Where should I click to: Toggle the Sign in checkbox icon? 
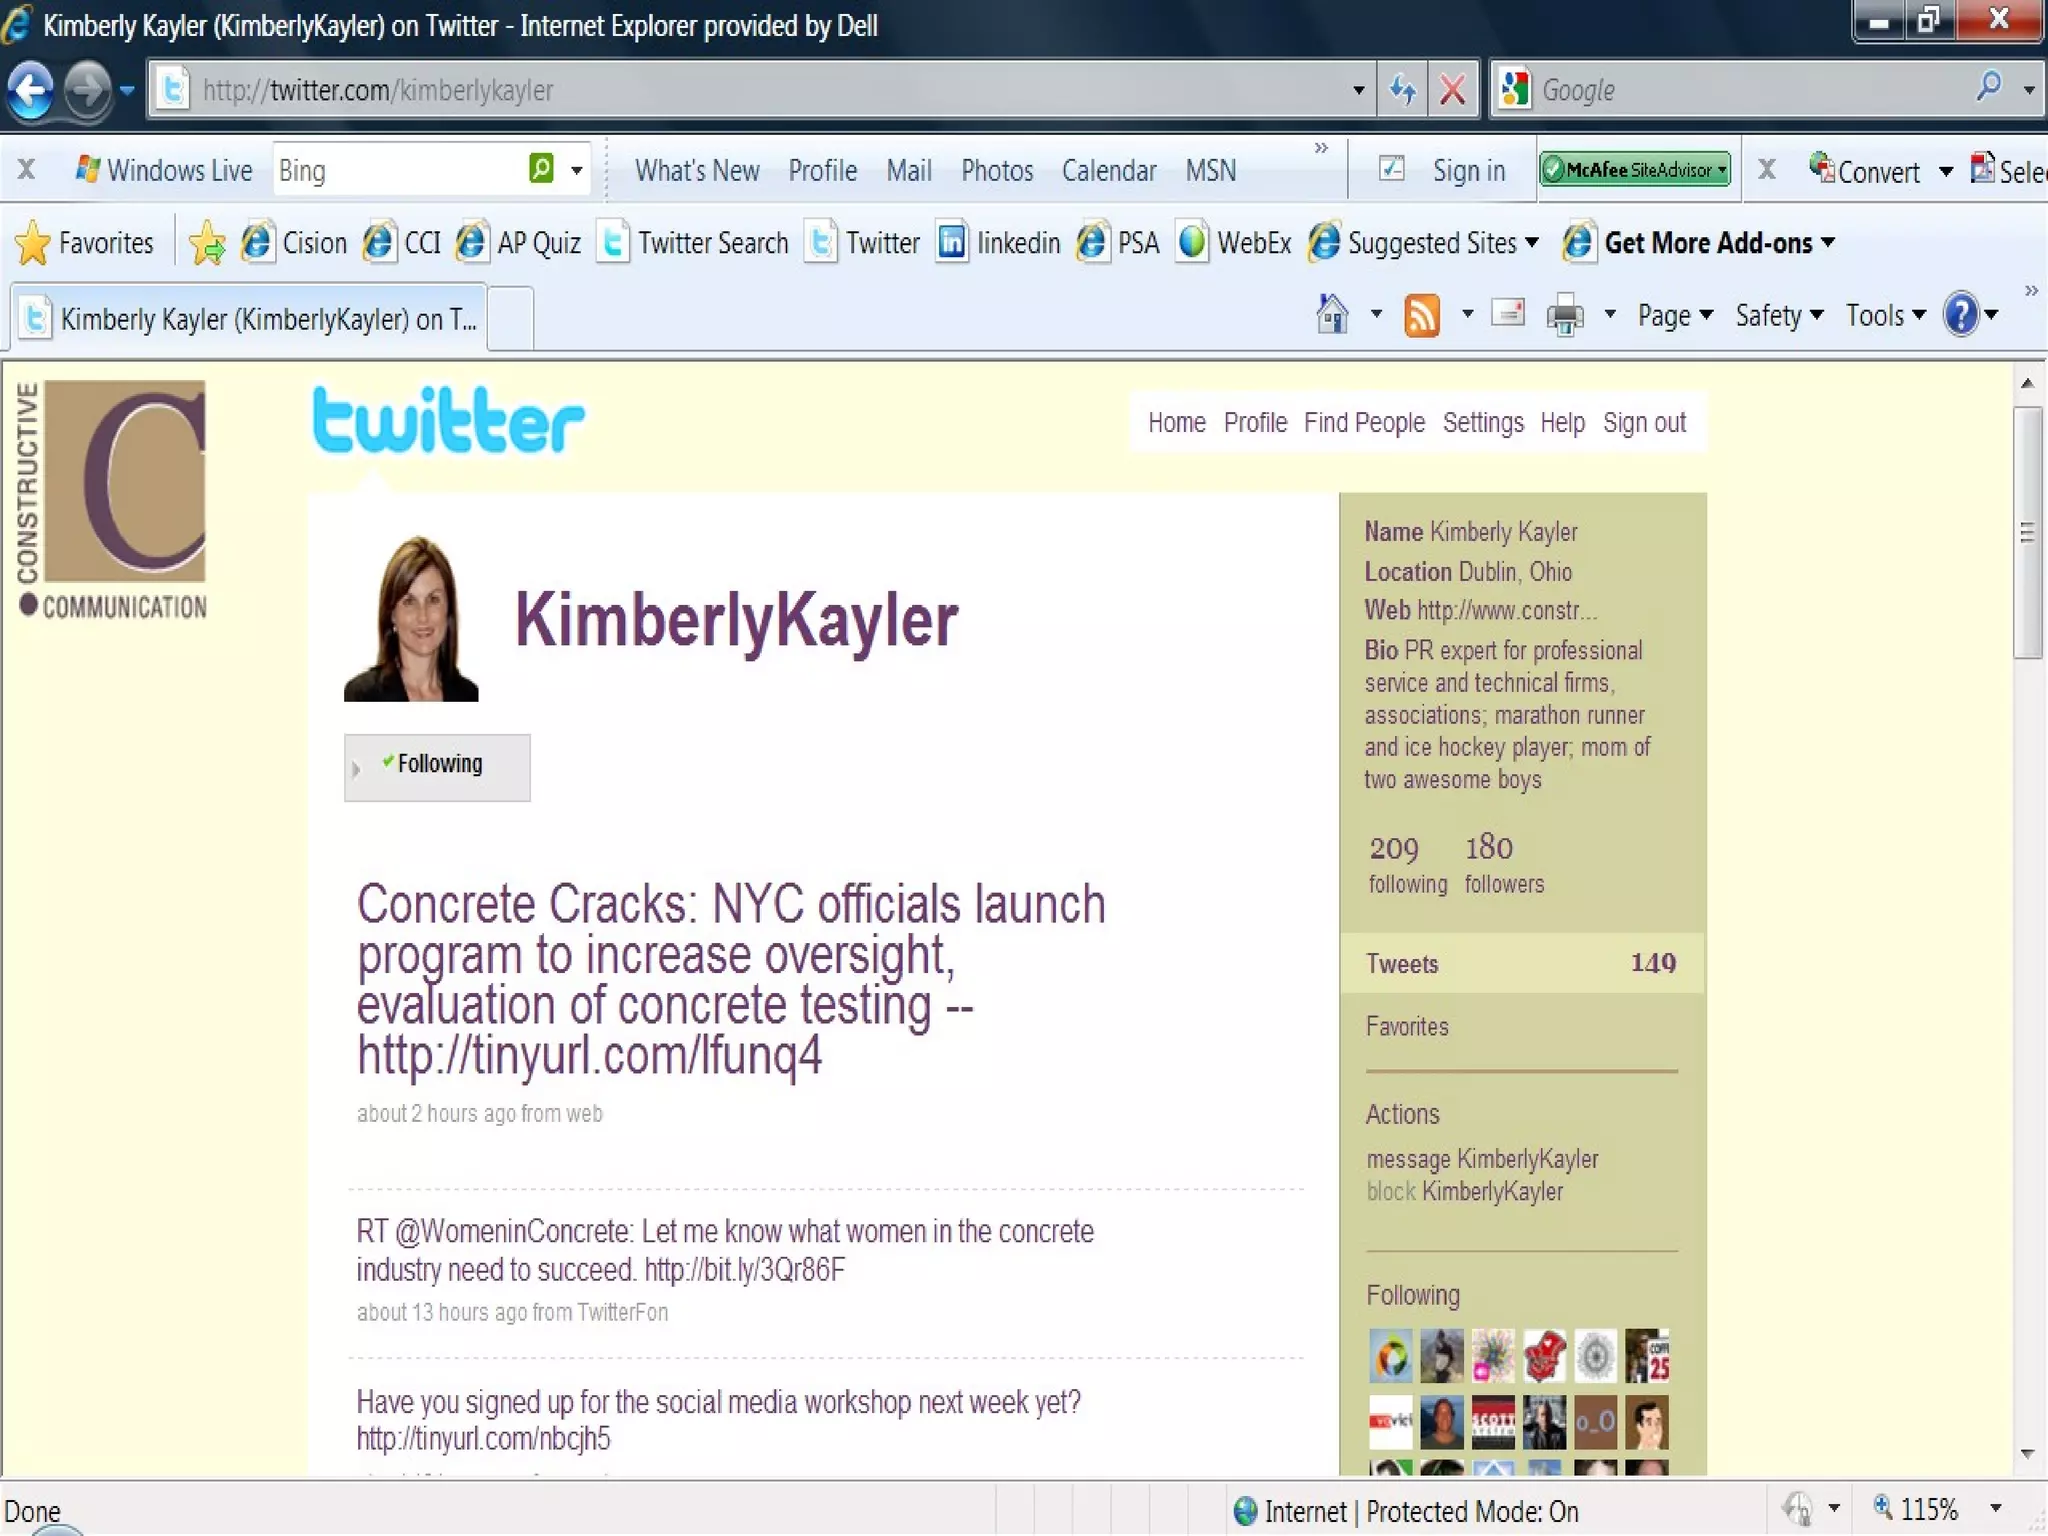[x=1391, y=169]
